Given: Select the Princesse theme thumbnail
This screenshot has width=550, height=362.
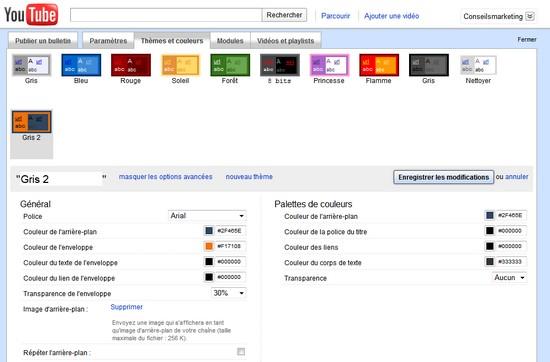Looking at the screenshot, I should [x=329, y=65].
